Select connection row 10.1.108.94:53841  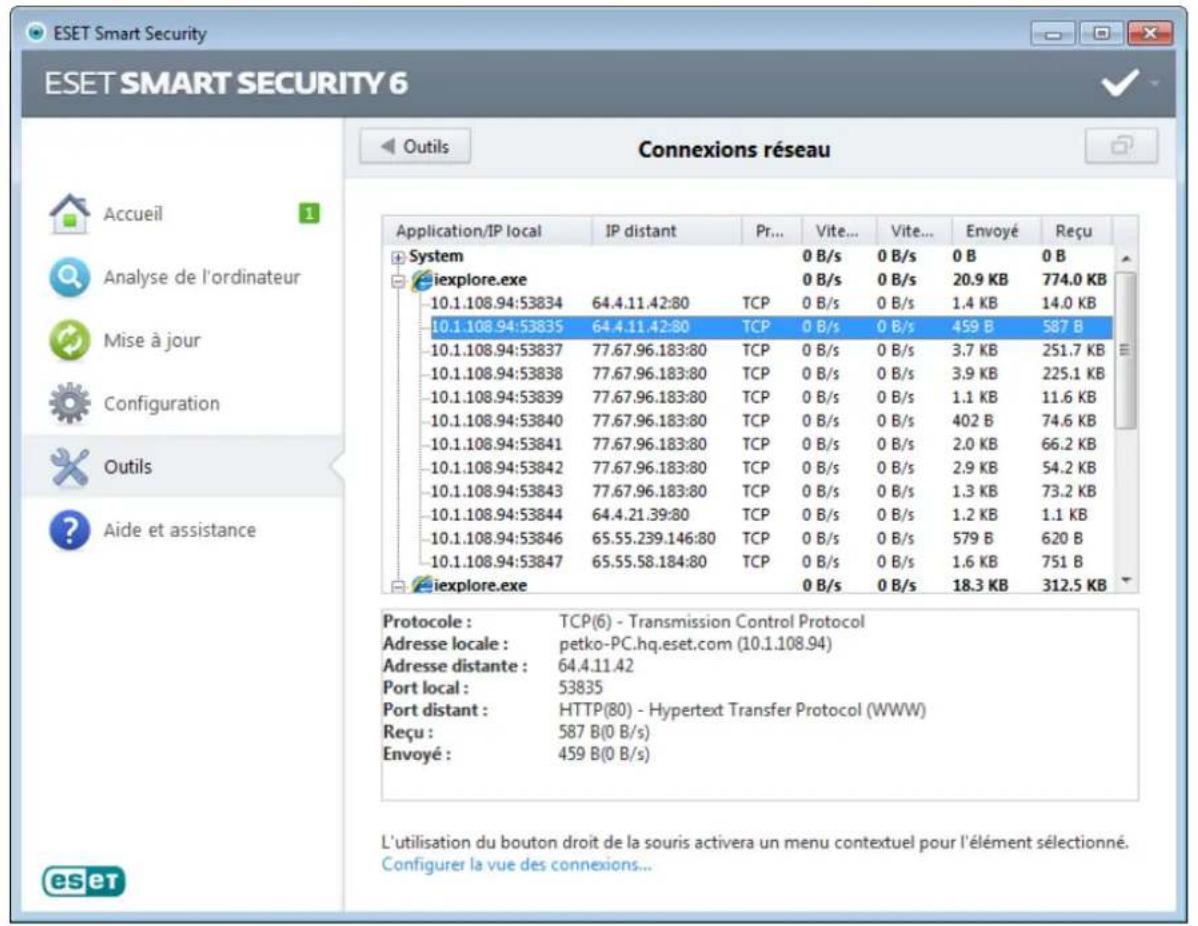pyautogui.click(x=770, y=445)
